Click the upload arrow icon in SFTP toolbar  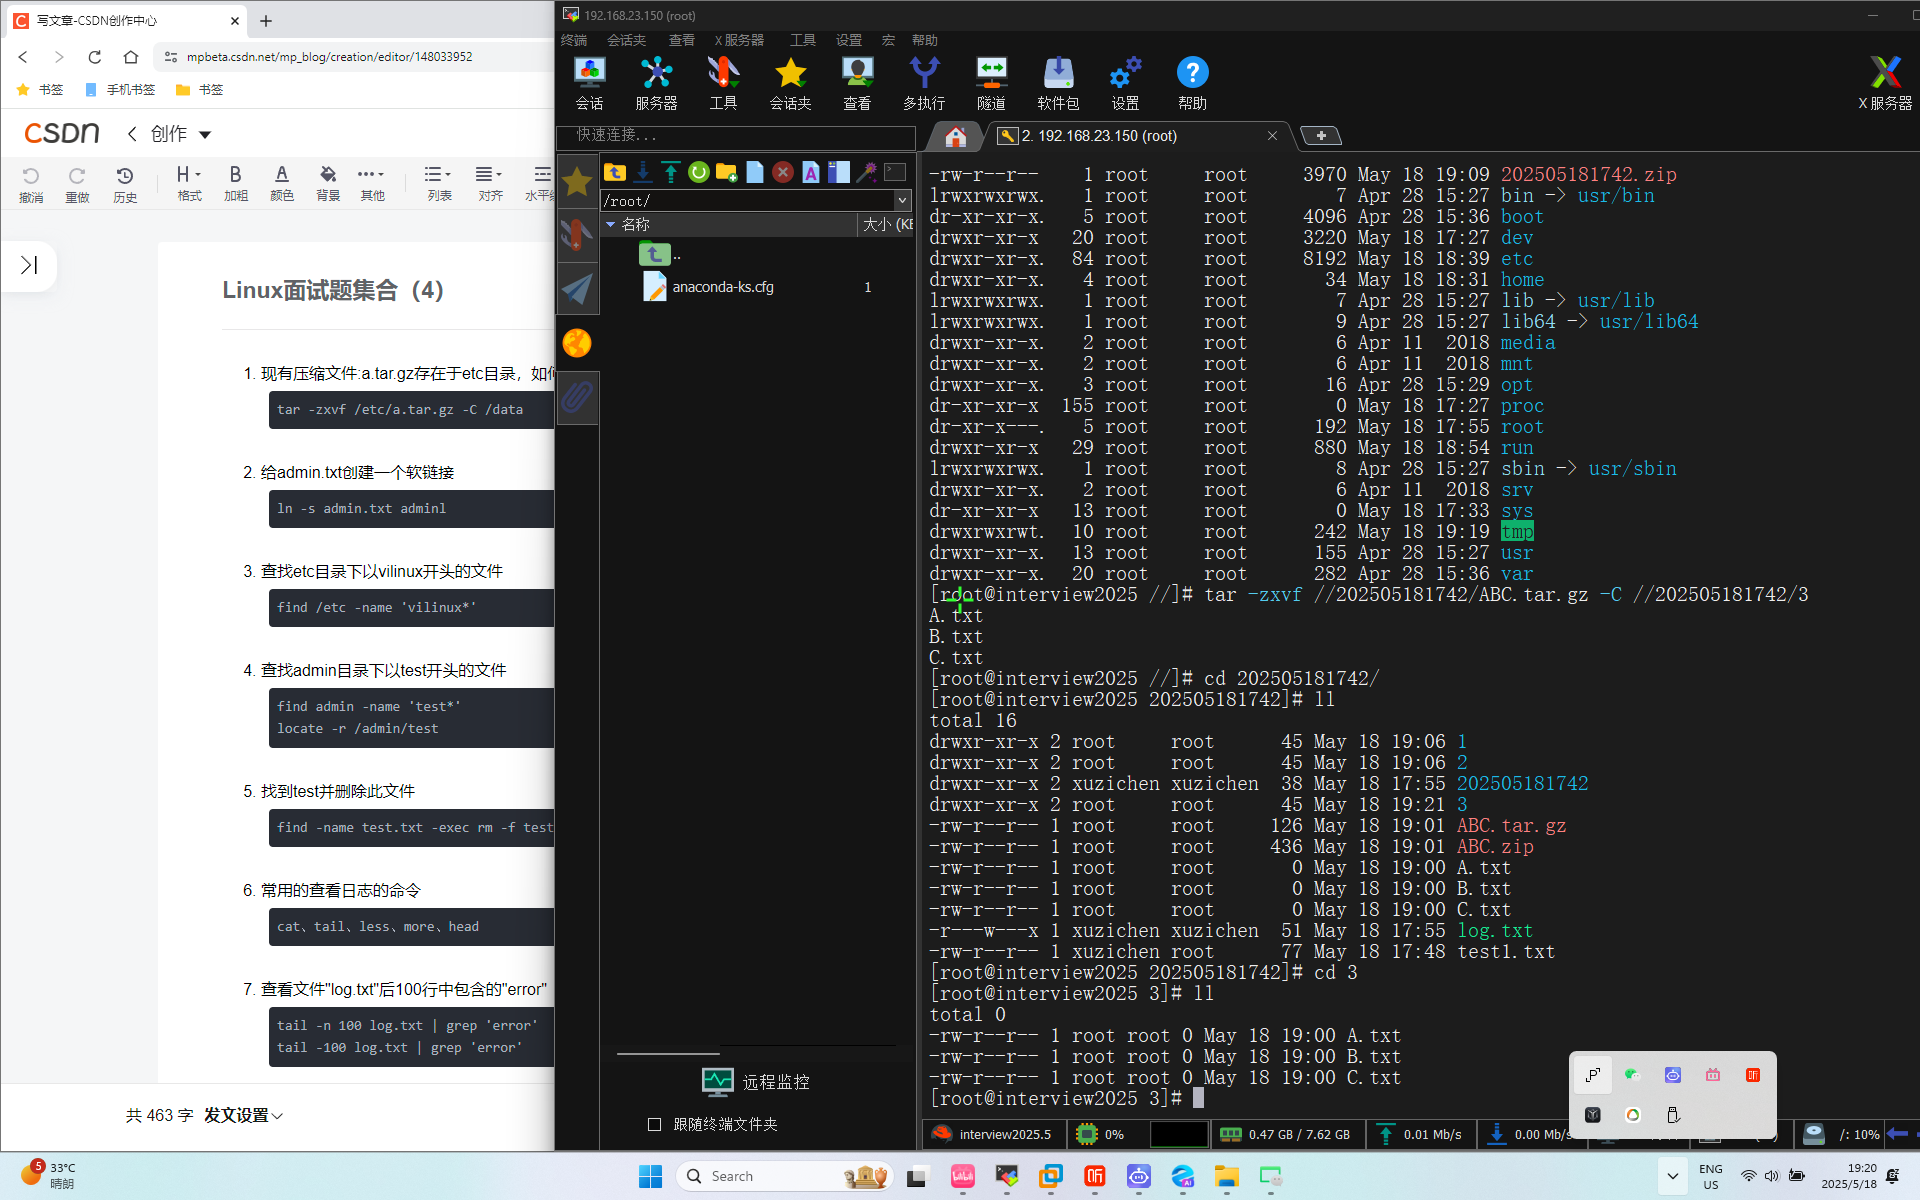pyautogui.click(x=671, y=172)
